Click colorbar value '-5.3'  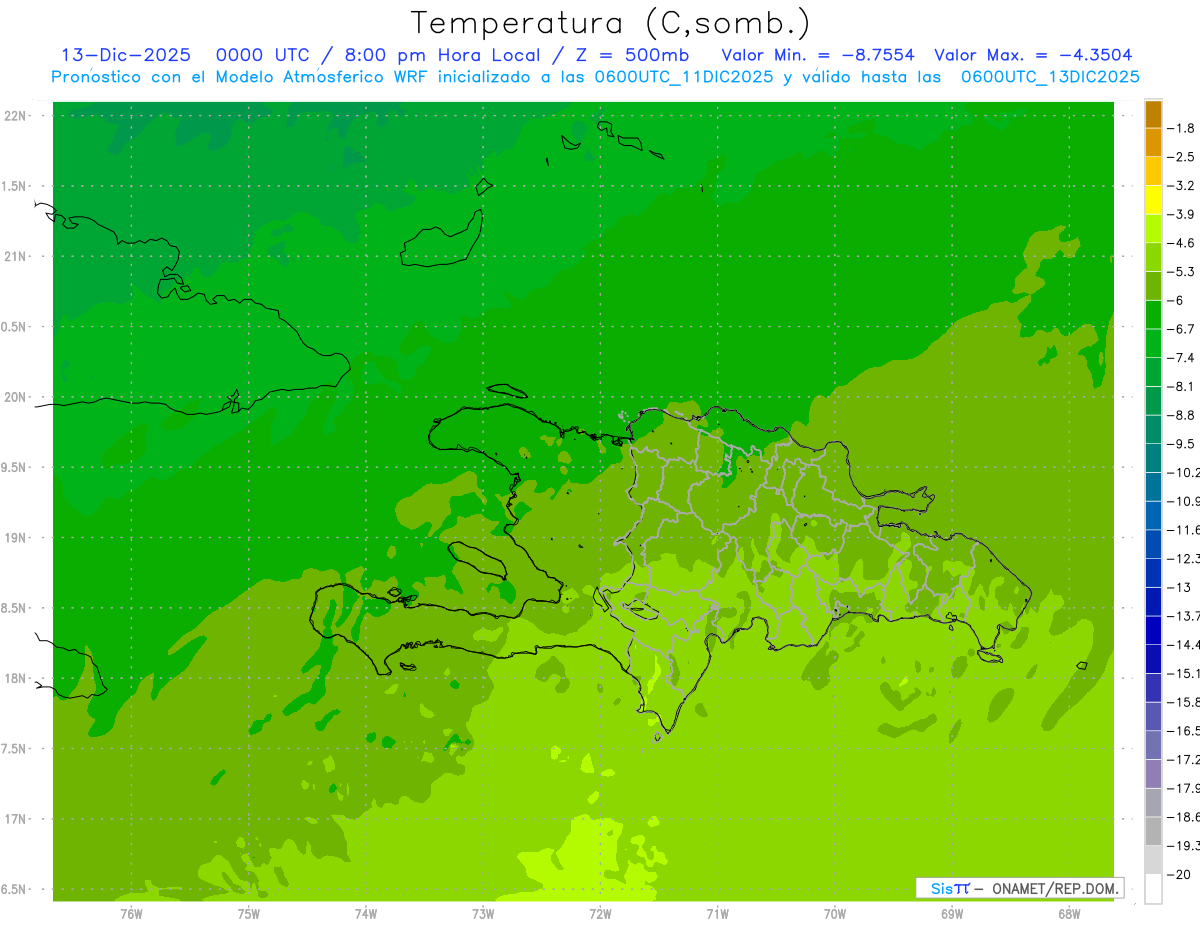tap(1181, 271)
